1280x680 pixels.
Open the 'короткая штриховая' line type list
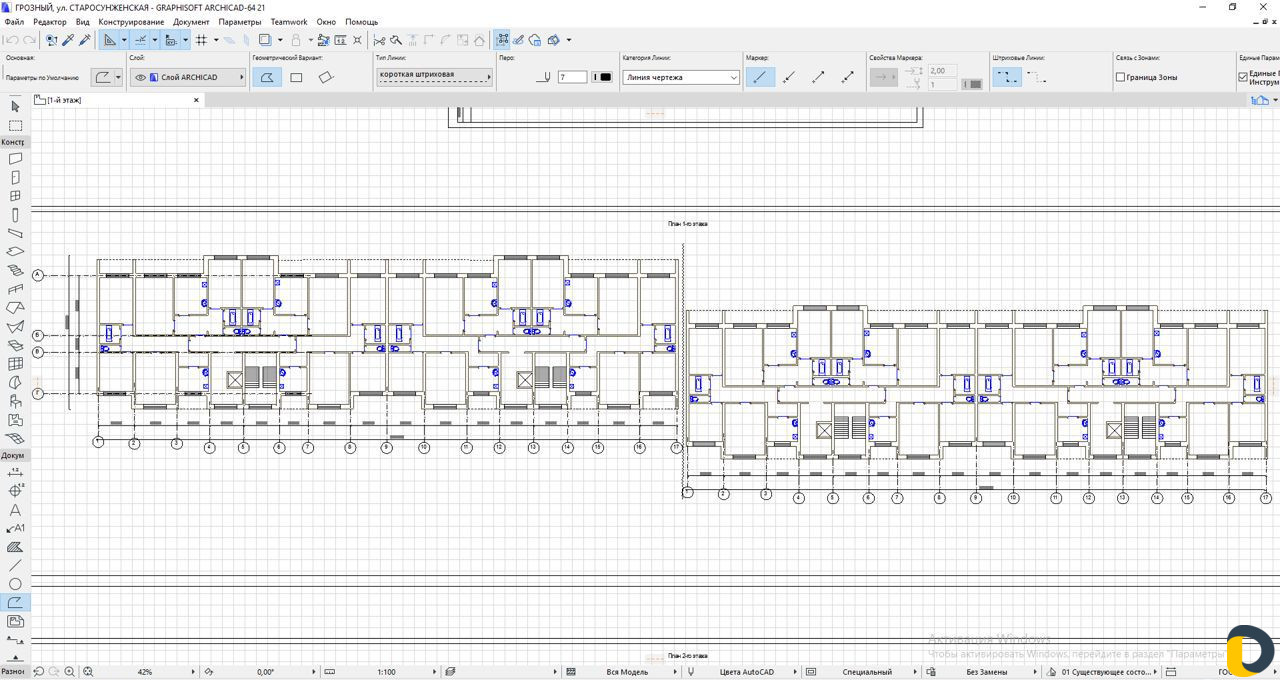click(x=434, y=76)
